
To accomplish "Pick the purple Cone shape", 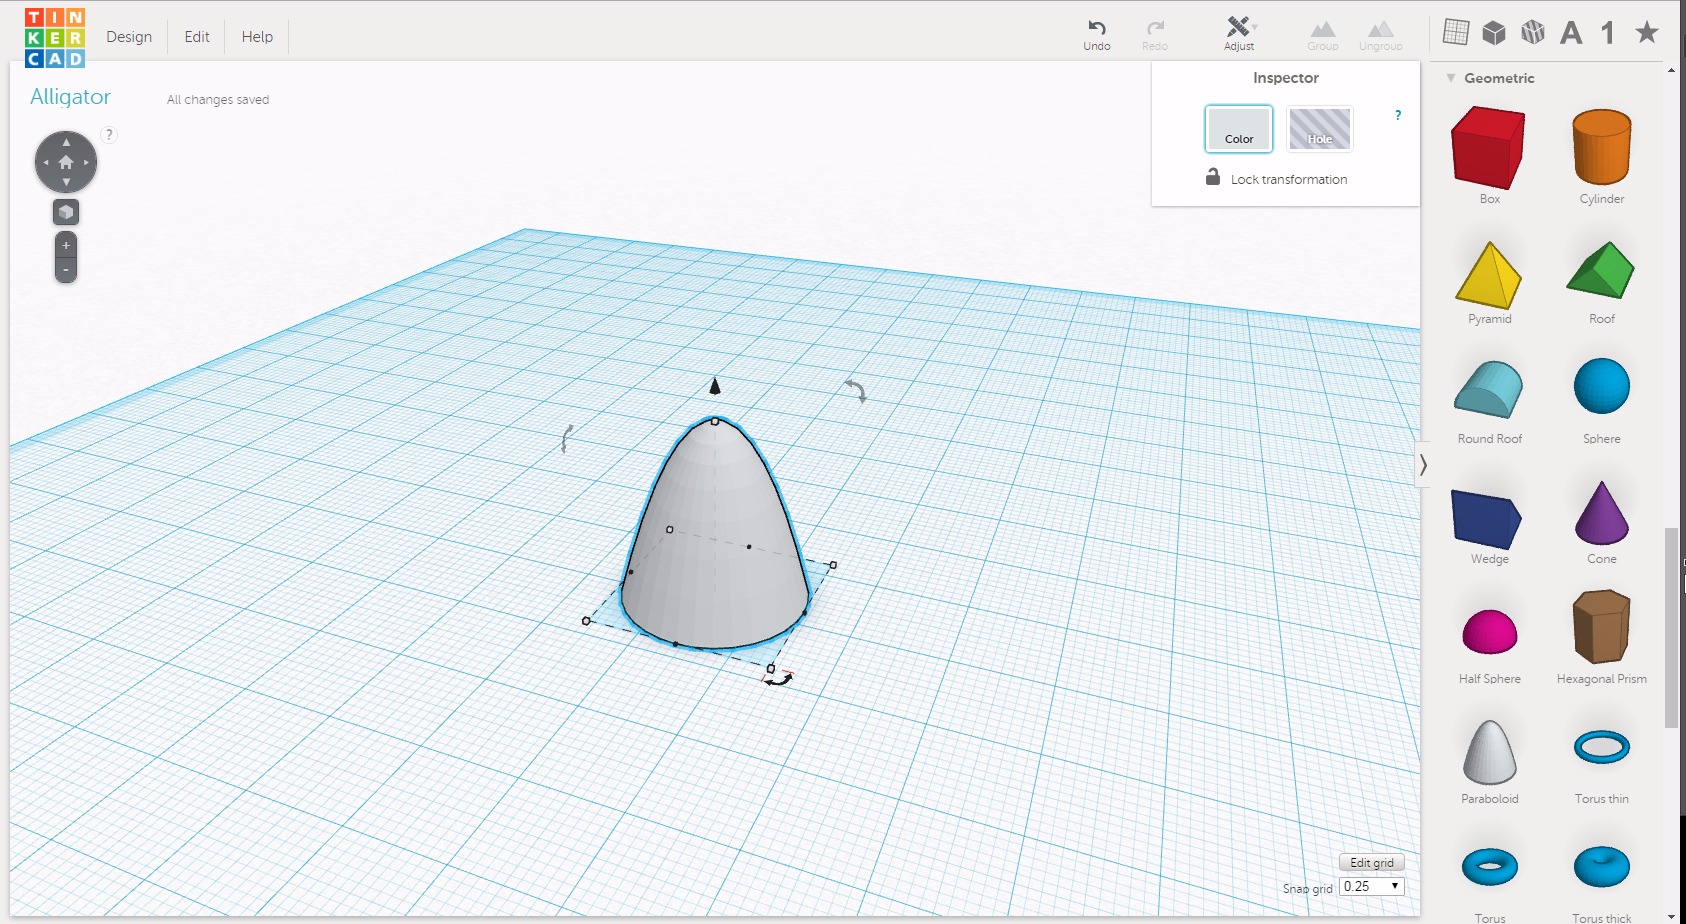I will (x=1602, y=512).
